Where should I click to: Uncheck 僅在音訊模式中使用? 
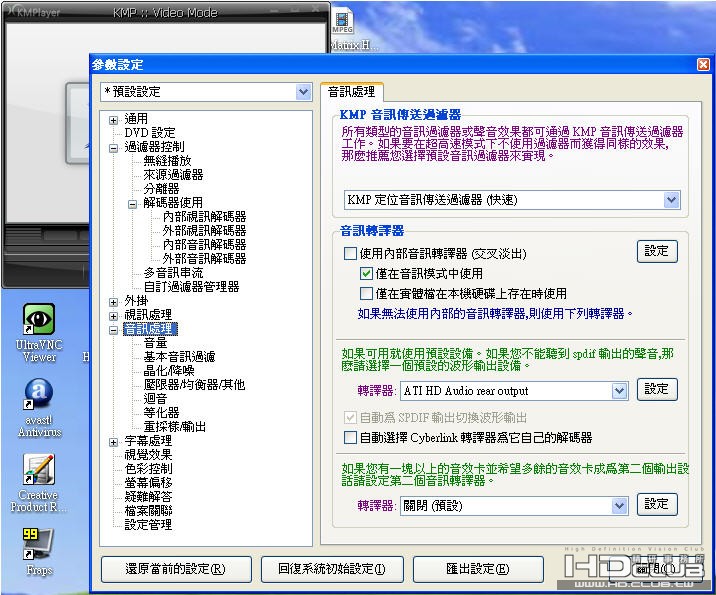click(x=366, y=274)
